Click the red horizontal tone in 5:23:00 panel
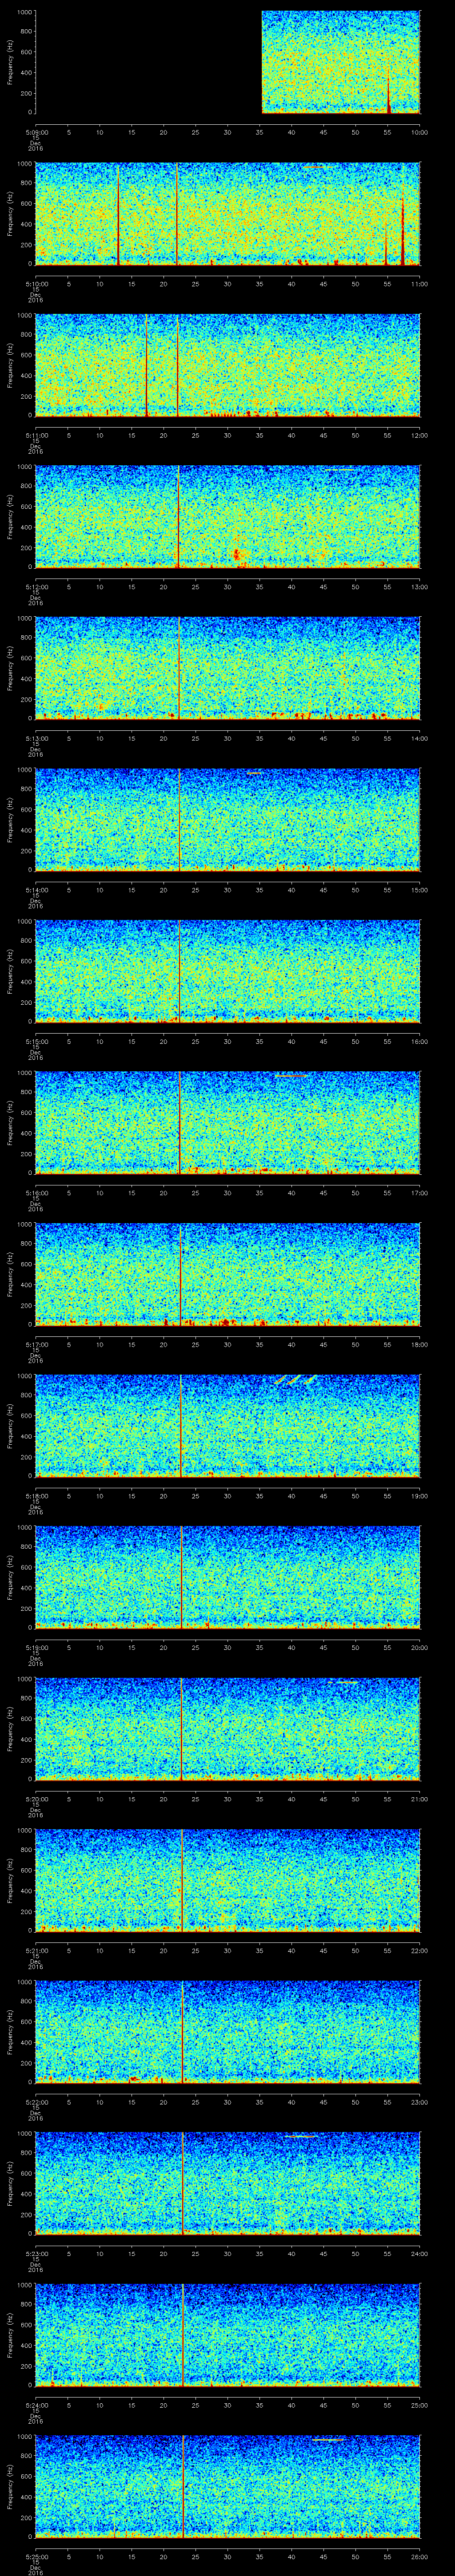455x2576 pixels. 301,2136
